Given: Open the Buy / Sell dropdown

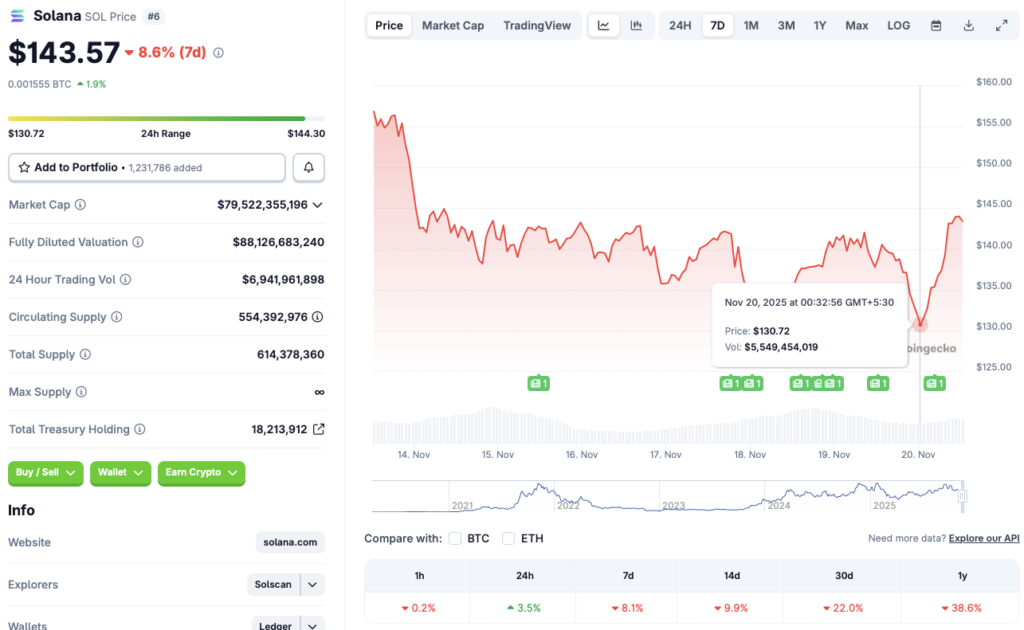Looking at the screenshot, I should 45,473.
